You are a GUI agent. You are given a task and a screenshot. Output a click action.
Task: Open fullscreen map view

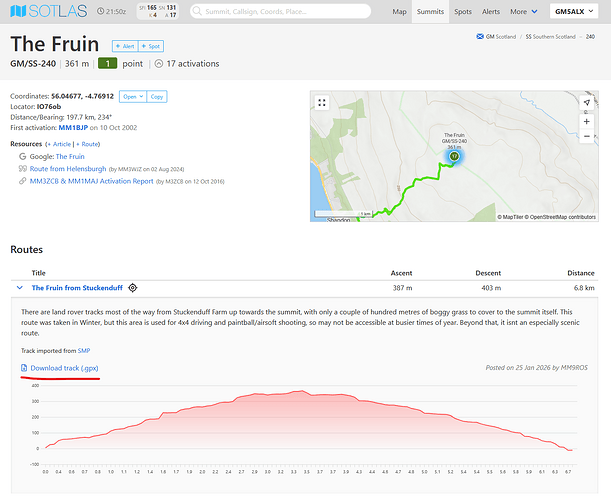322,102
